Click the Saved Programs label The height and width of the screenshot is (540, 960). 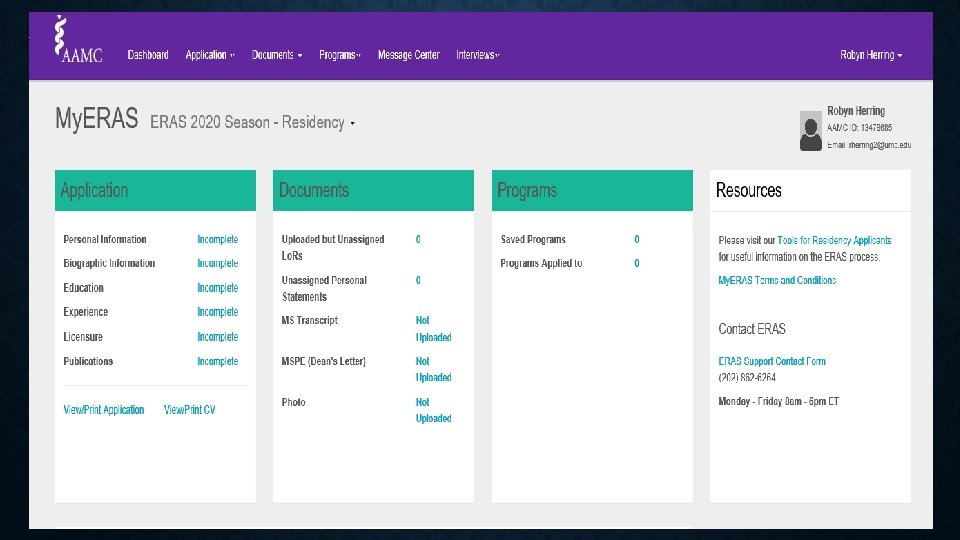pos(533,239)
